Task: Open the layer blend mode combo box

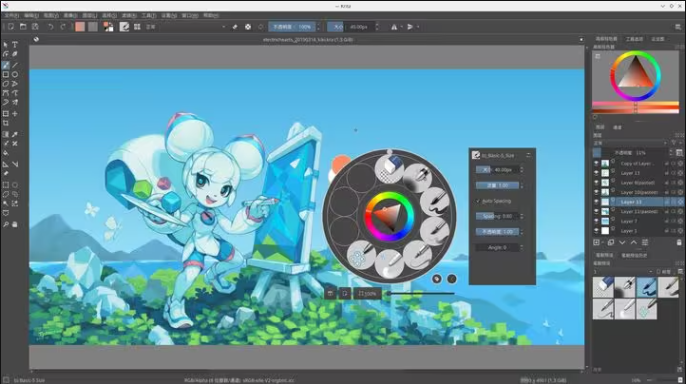Action: pos(630,143)
